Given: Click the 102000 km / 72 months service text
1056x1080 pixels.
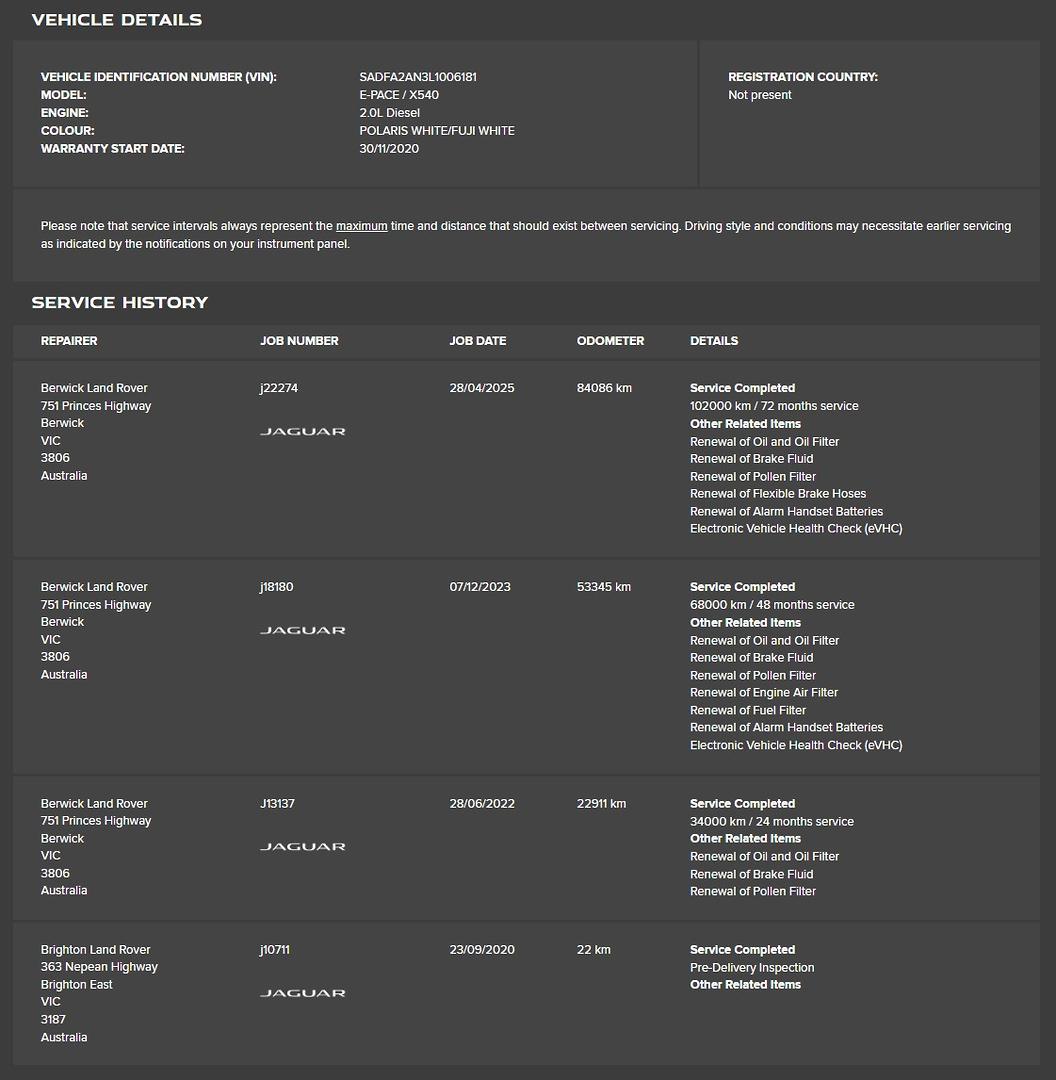Looking at the screenshot, I should point(774,406).
